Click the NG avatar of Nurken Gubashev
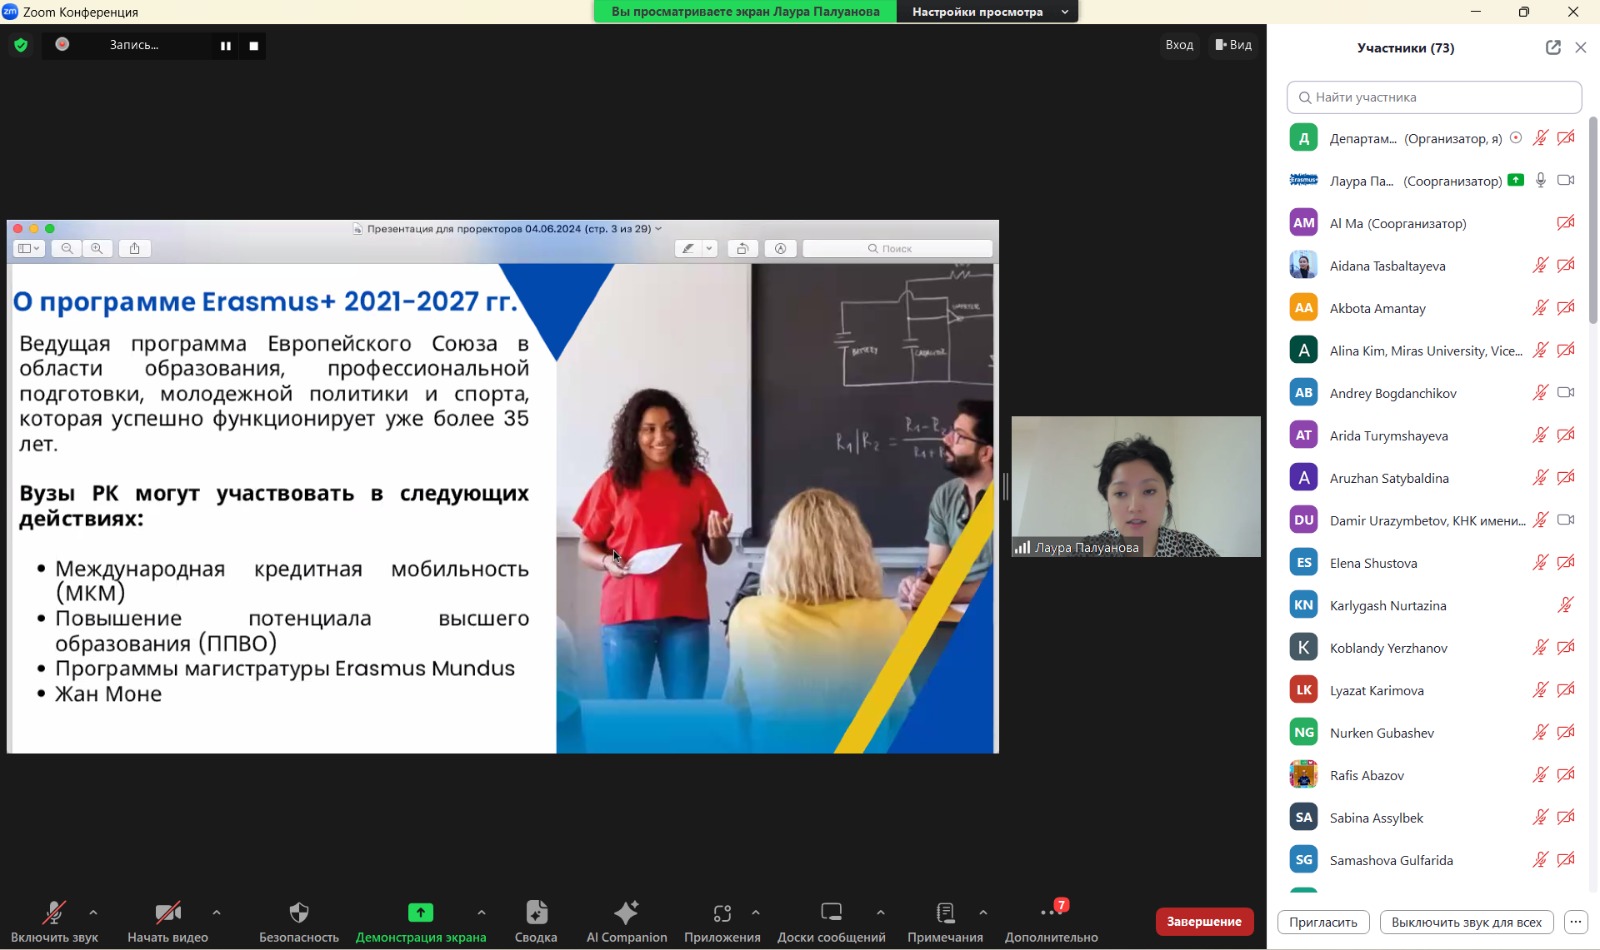1600x950 pixels. [1304, 732]
